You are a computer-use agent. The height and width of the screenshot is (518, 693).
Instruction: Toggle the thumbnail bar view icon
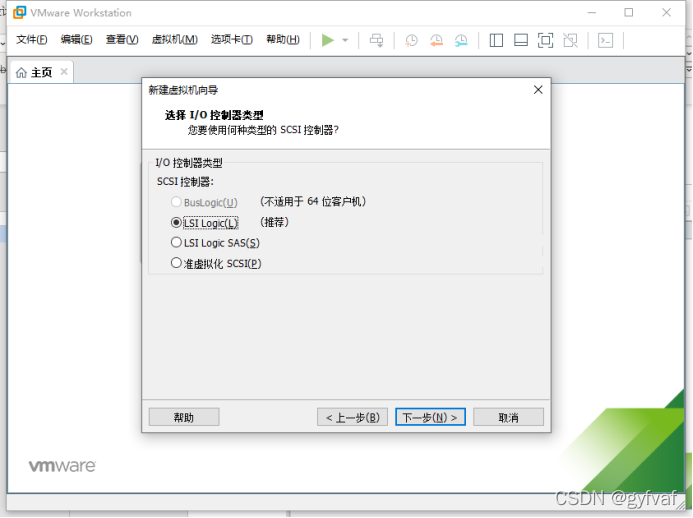(x=521, y=41)
